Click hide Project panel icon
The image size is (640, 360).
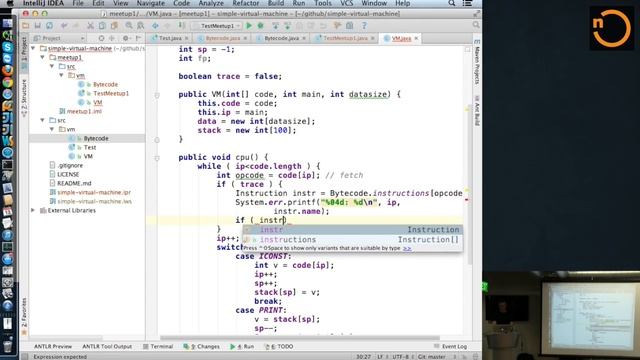(x=138, y=38)
